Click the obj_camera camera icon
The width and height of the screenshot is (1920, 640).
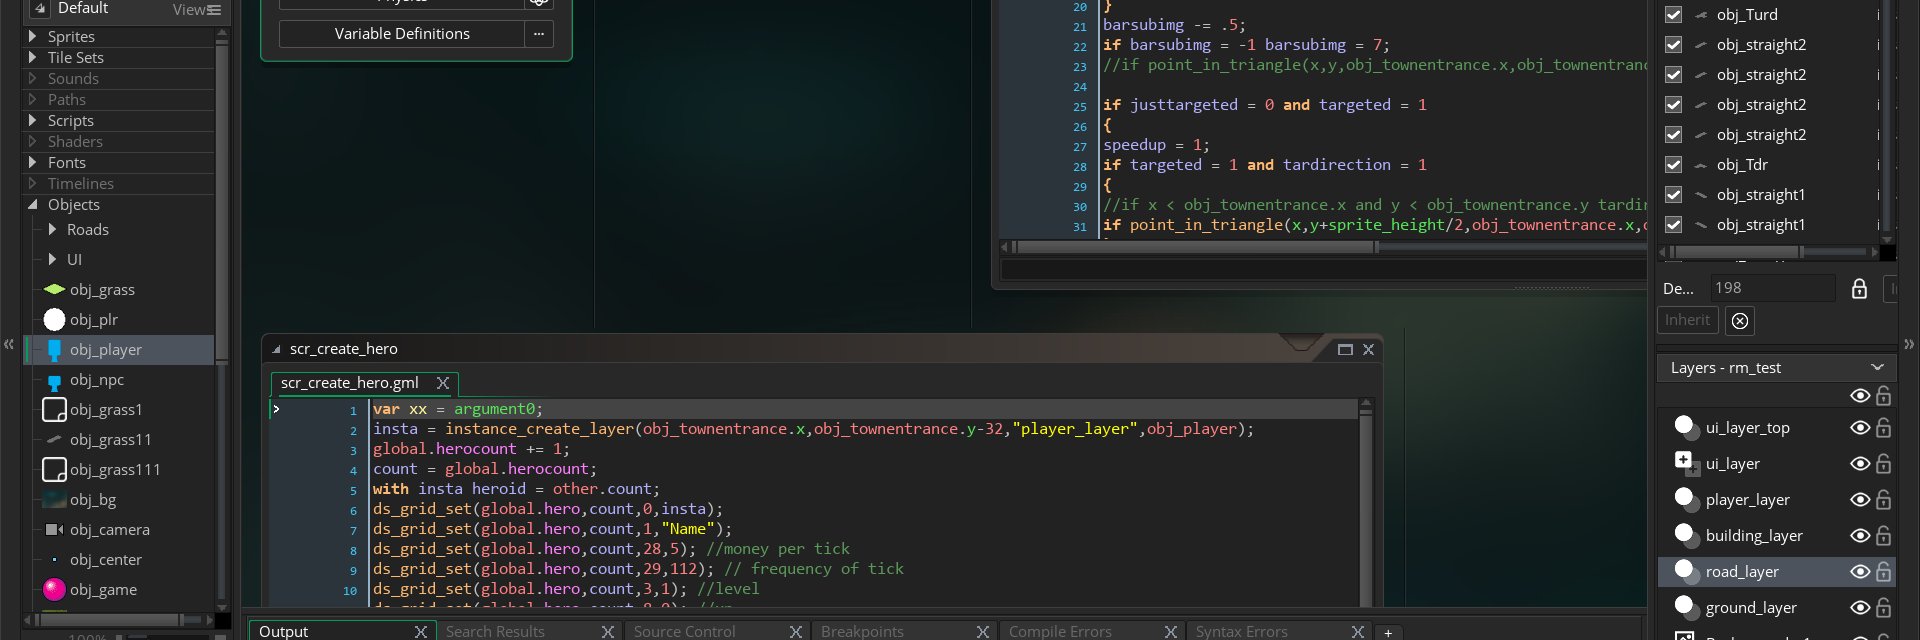54,529
